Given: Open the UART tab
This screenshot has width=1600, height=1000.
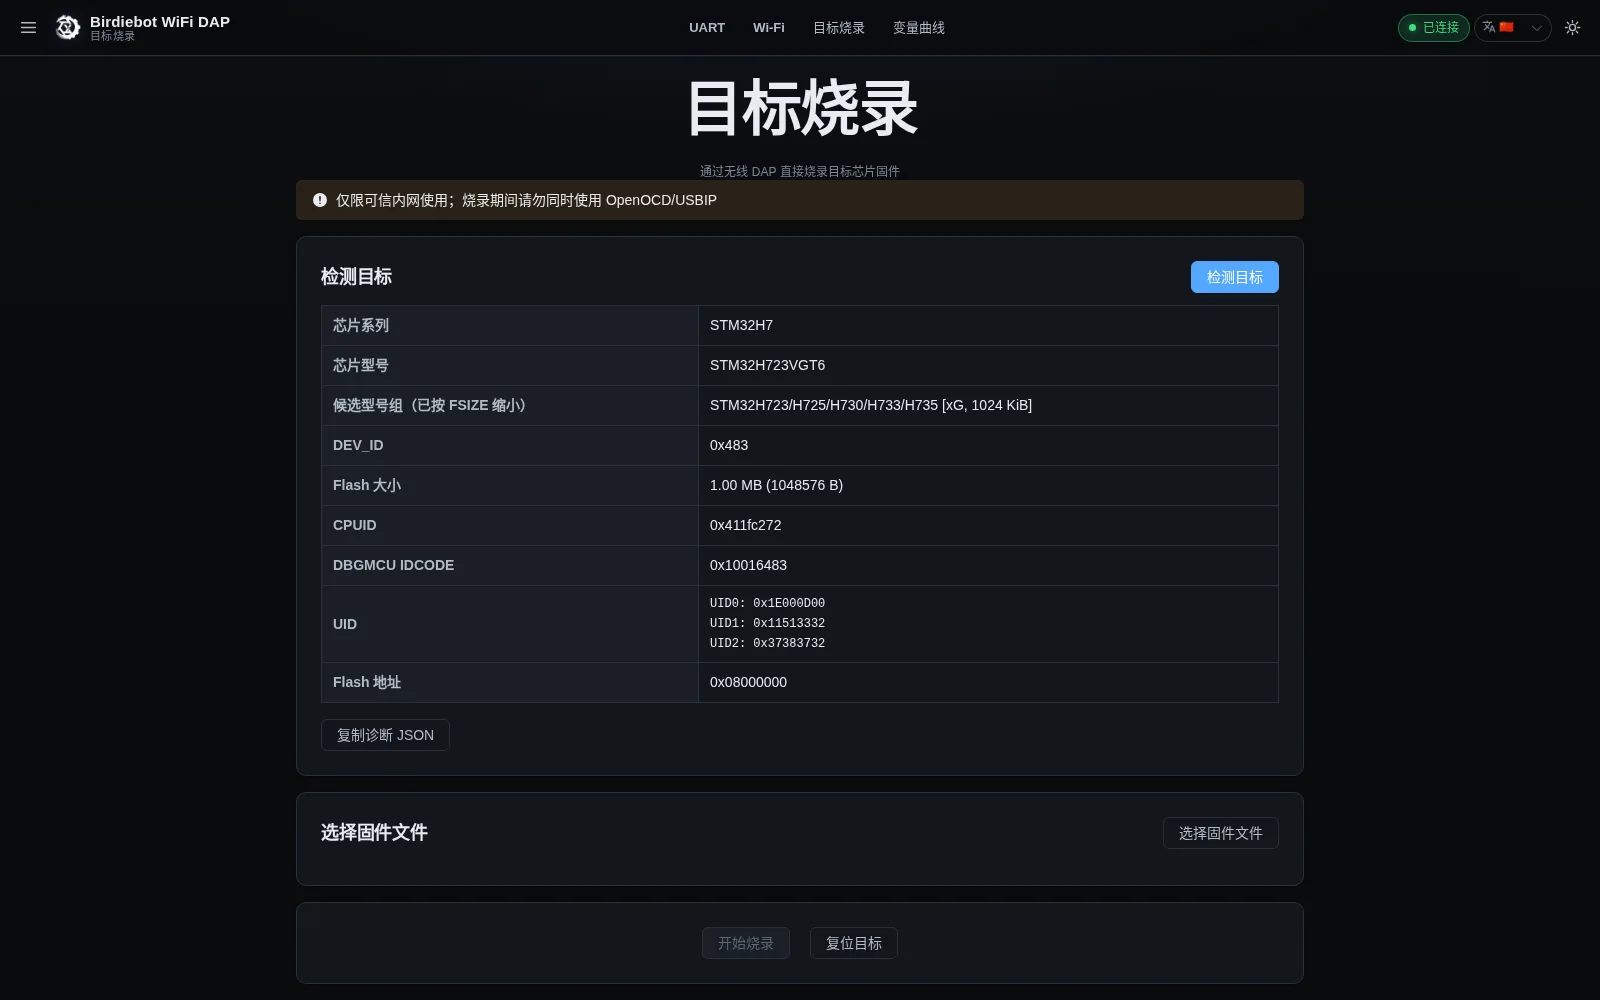Looking at the screenshot, I should coord(707,28).
